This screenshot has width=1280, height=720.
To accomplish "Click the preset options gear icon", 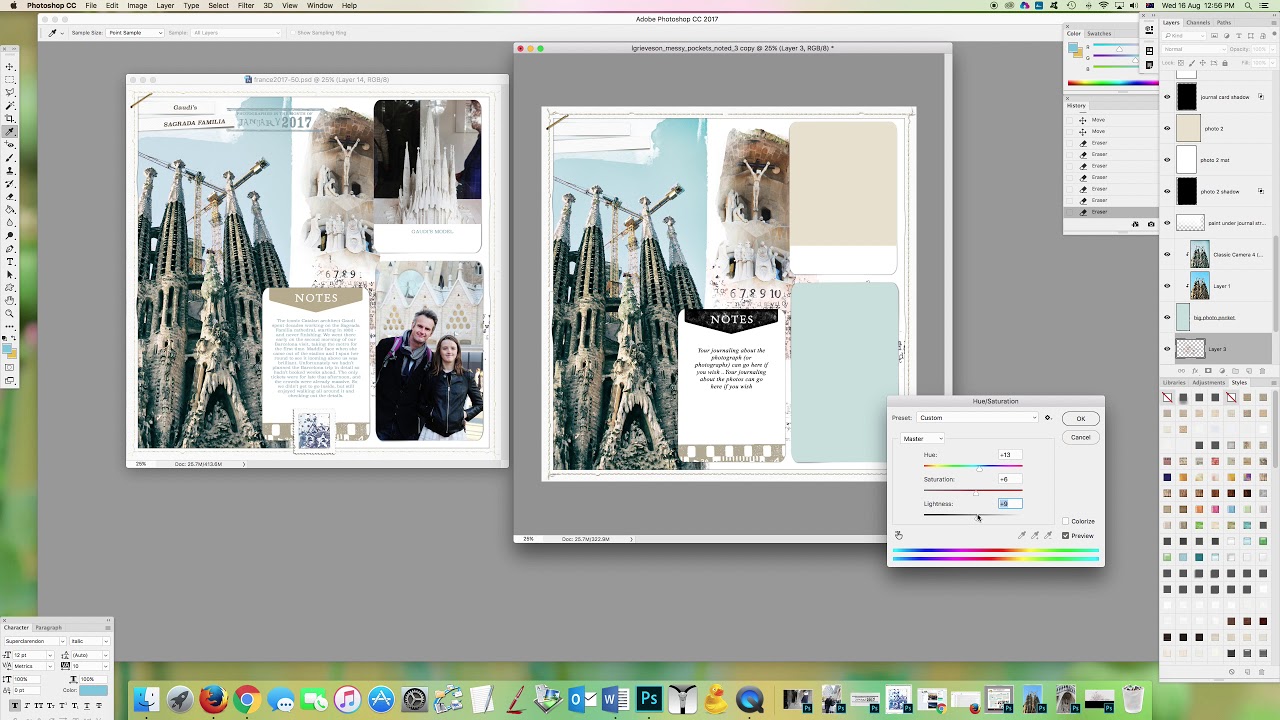I will point(1048,418).
